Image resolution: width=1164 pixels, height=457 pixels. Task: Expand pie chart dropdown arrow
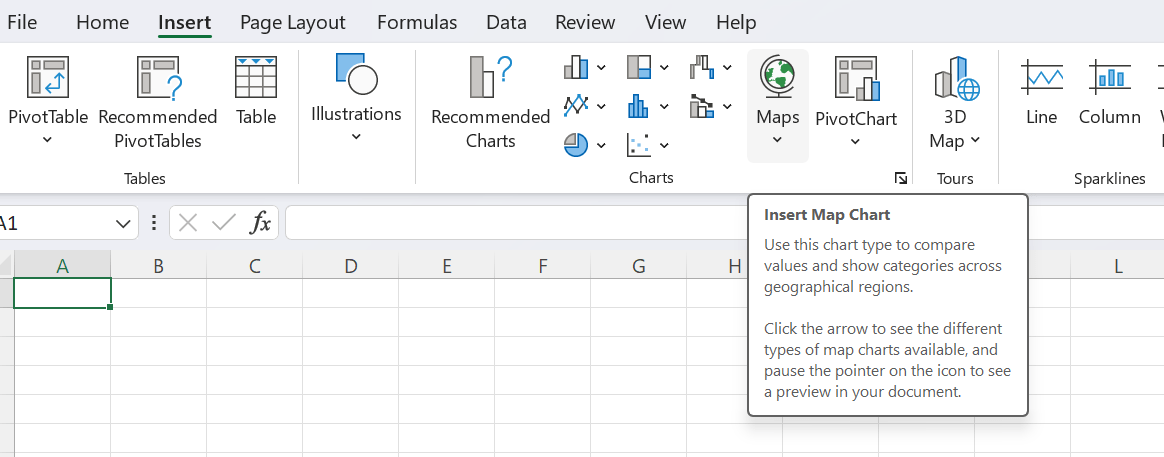point(601,145)
